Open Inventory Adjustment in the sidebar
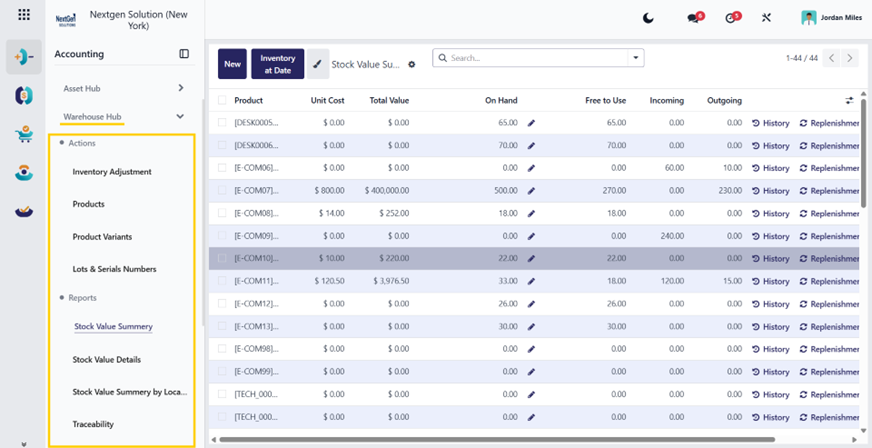Viewport: 872px width, 448px height. [x=112, y=172]
